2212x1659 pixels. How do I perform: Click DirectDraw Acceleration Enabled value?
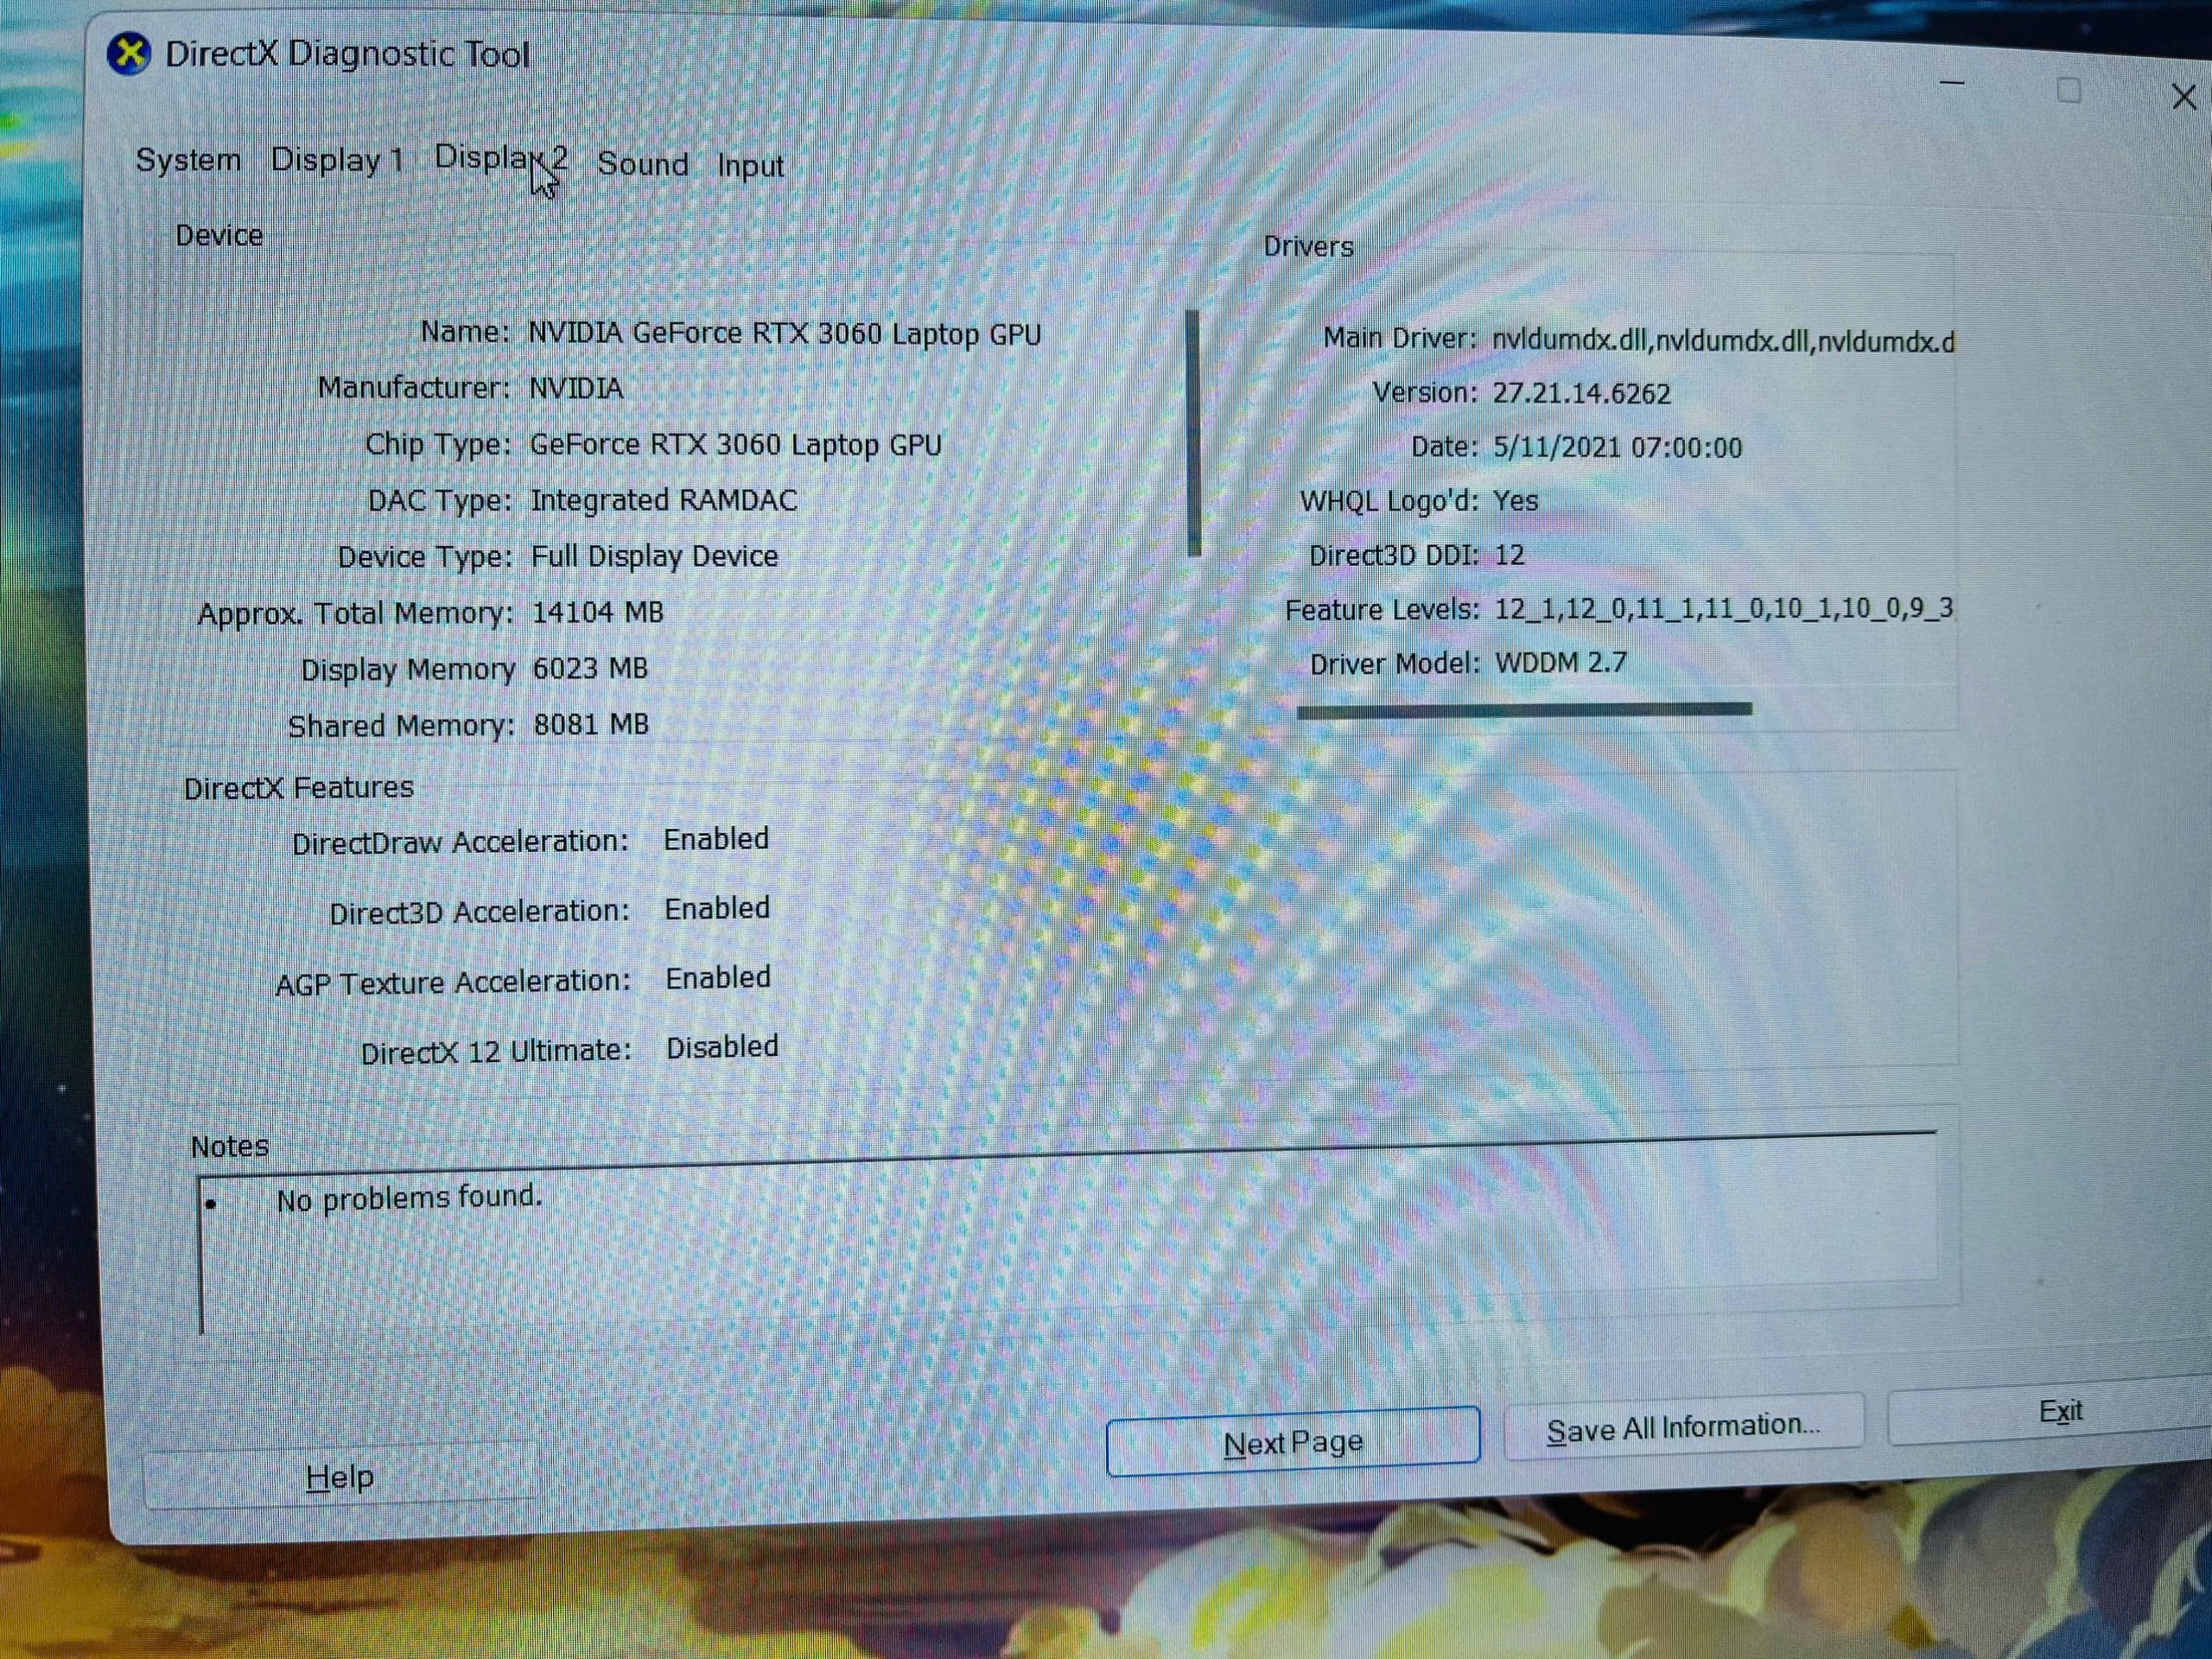coord(716,839)
